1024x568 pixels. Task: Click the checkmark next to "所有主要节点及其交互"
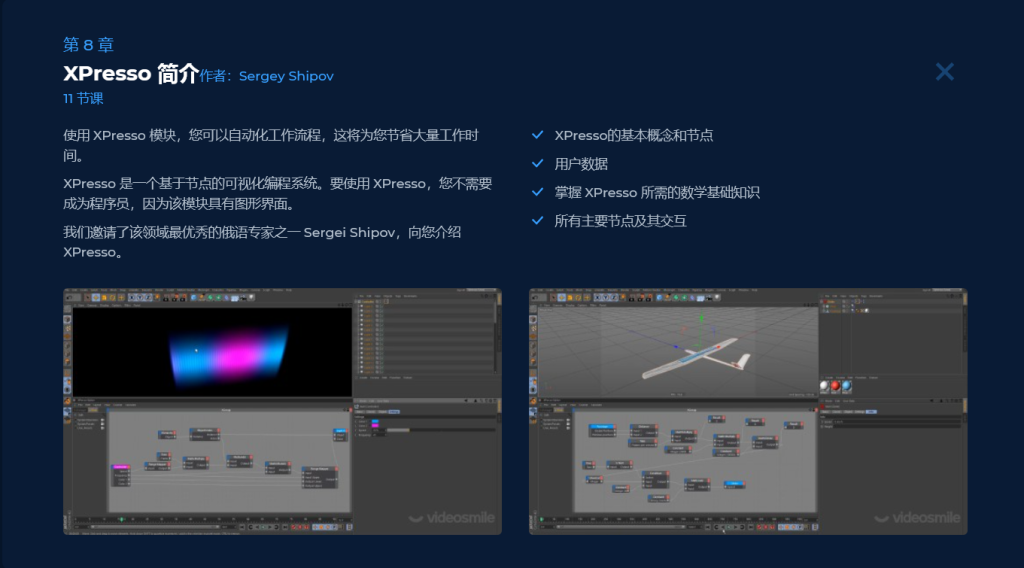[537, 221]
